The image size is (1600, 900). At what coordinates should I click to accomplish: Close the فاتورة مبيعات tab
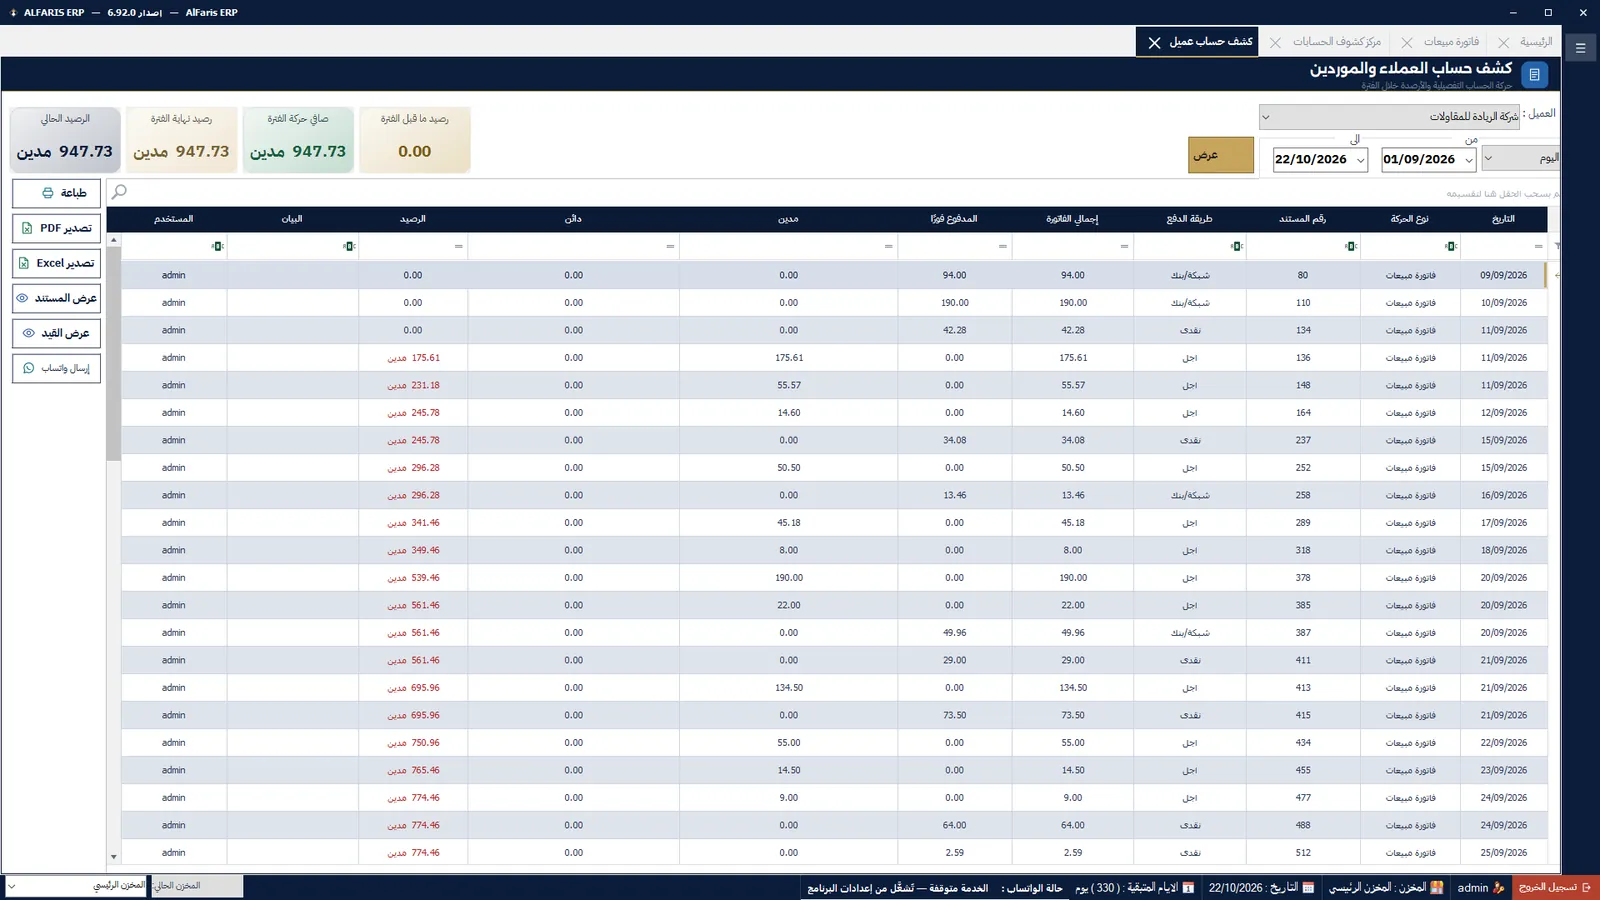tap(1407, 43)
